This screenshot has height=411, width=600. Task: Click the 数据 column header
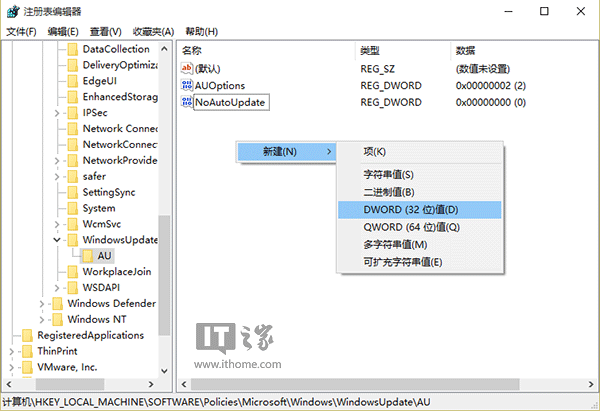tap(465, 49)
